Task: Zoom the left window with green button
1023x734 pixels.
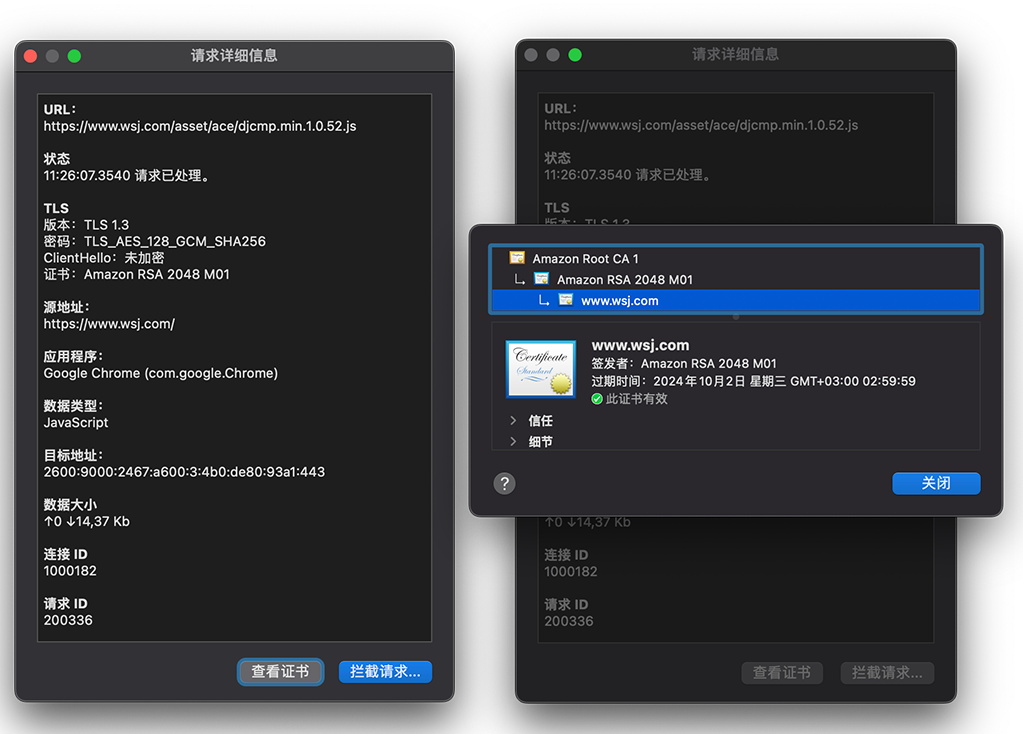Action: [x=74, y=56]
